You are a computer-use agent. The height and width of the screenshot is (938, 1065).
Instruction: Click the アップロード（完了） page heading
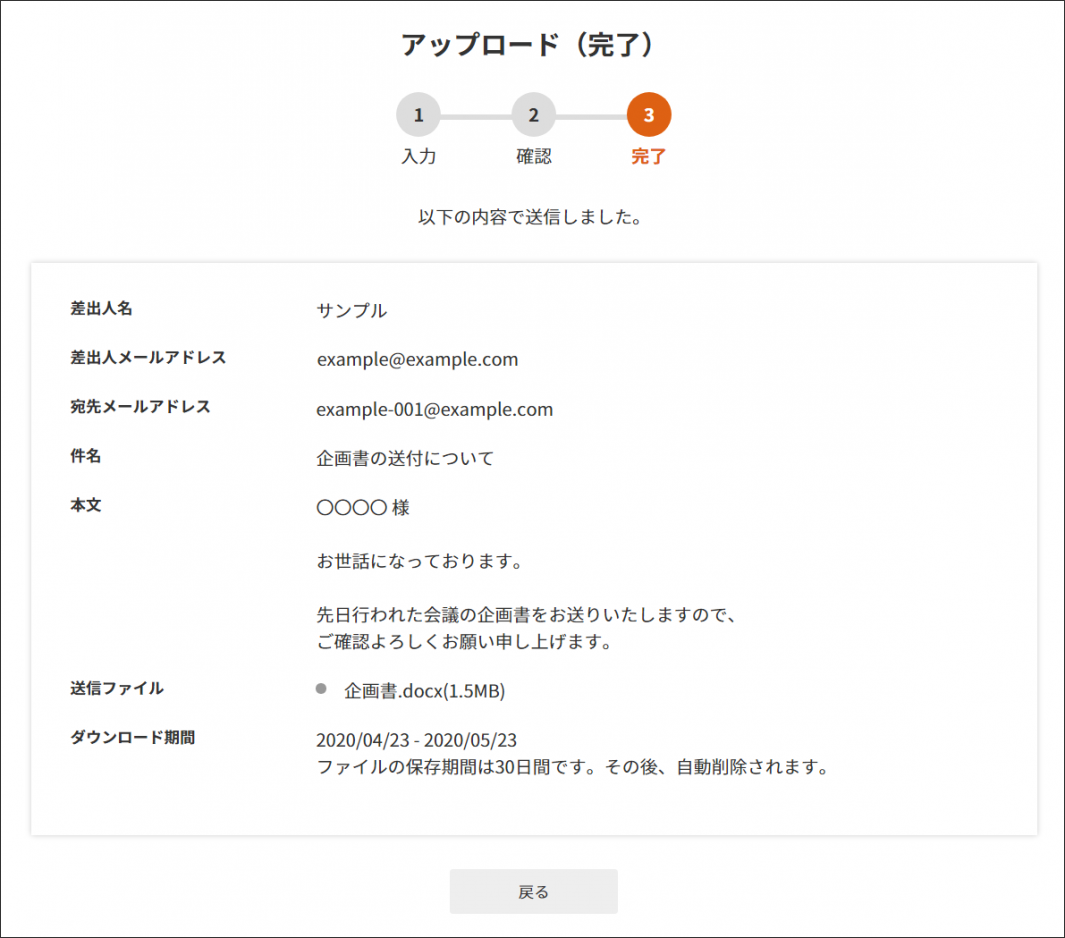pos(532,45)
